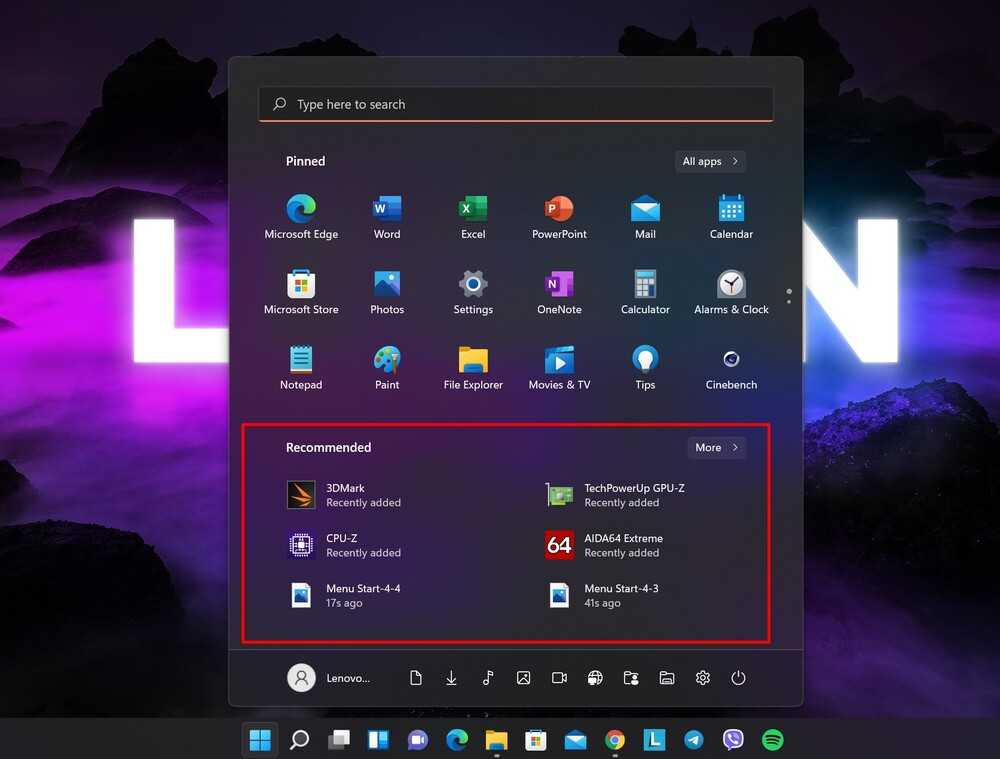Open the Microsoft Store pinned app
The image size is (1000, 759).
(x=301, y=285)
